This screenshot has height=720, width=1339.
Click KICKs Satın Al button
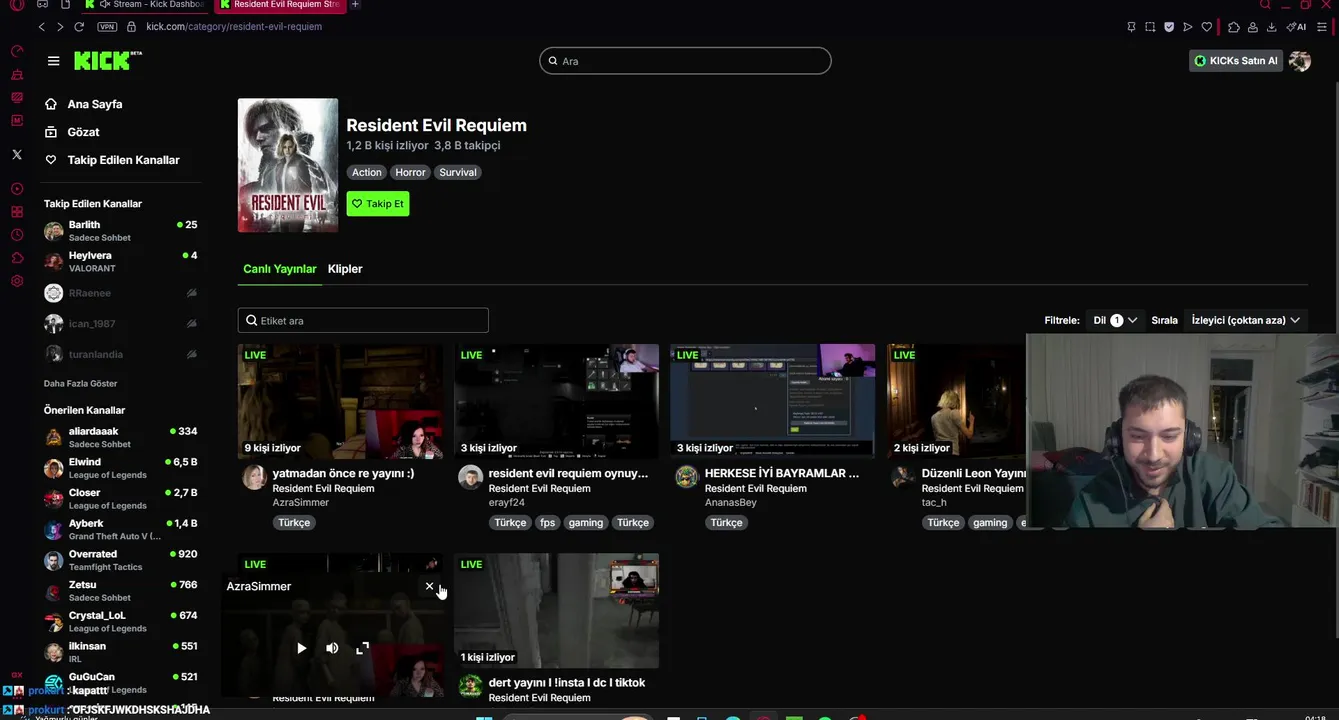(x=1235, y=61)
